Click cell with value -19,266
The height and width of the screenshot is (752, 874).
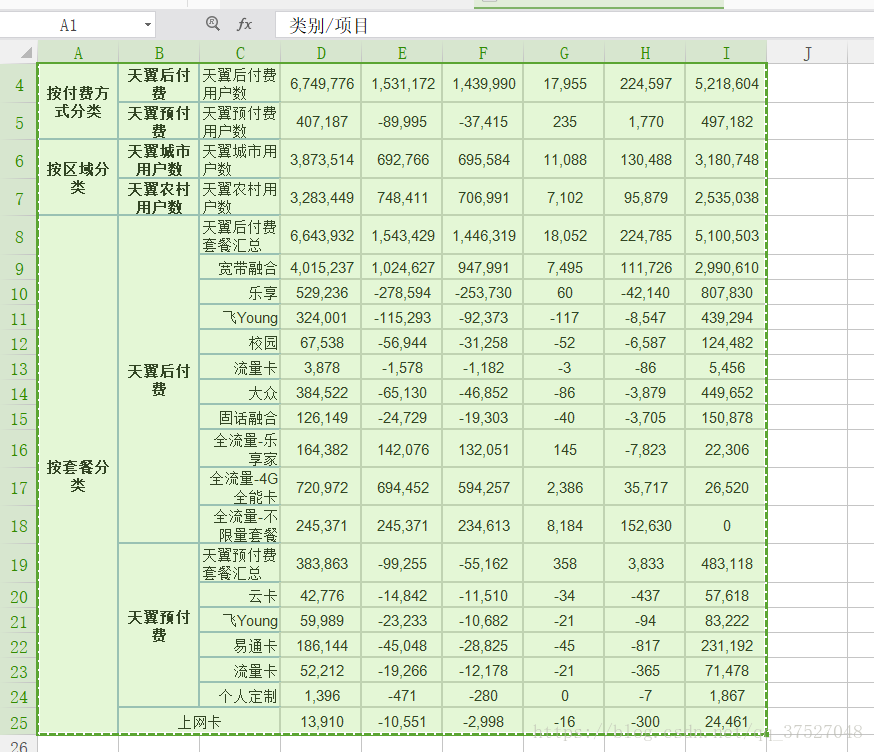[x=402, y=671]
